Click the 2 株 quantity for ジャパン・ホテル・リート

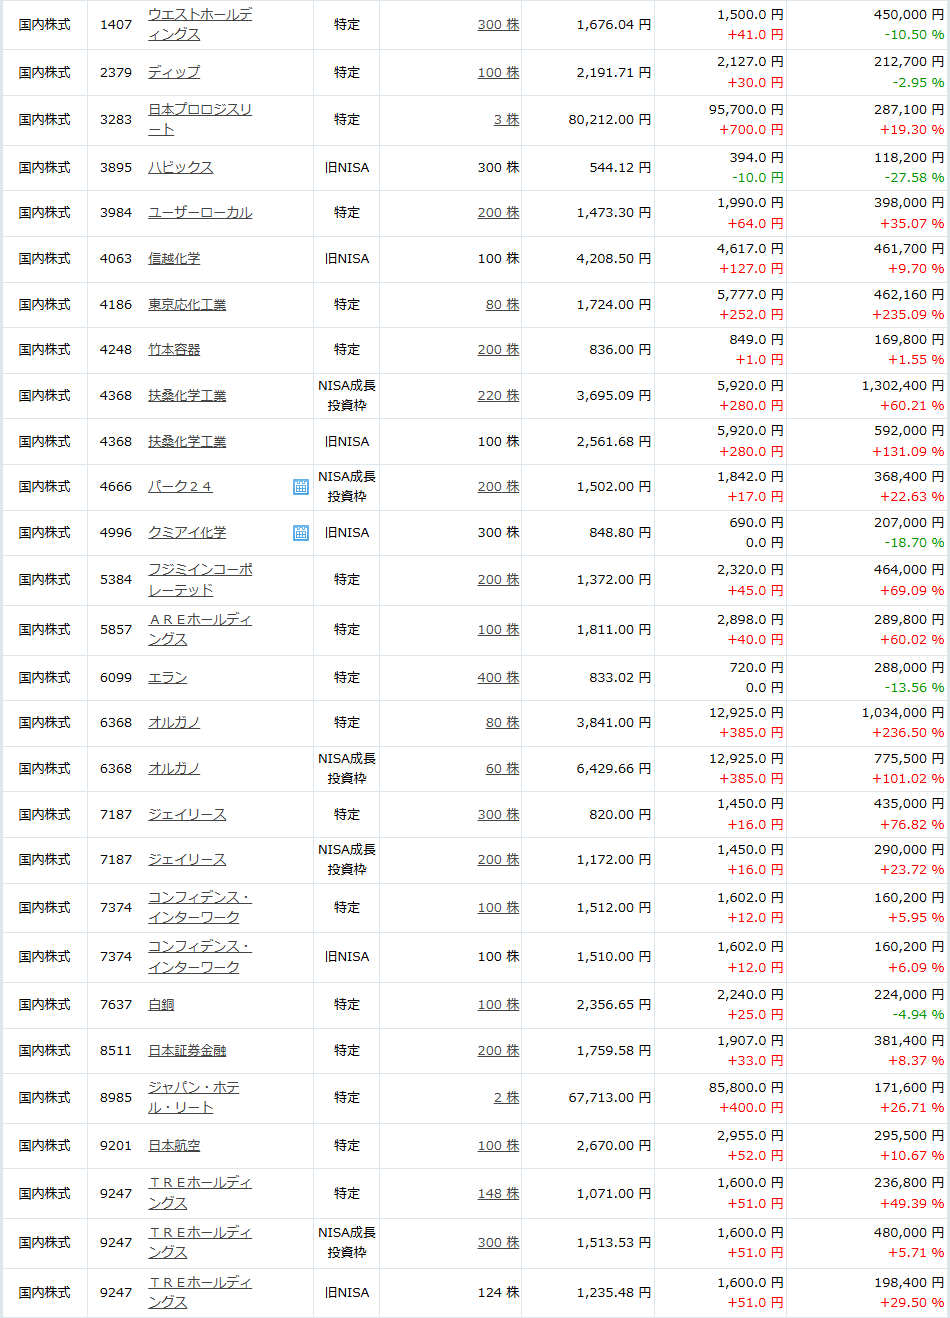tap(506, 1097)
